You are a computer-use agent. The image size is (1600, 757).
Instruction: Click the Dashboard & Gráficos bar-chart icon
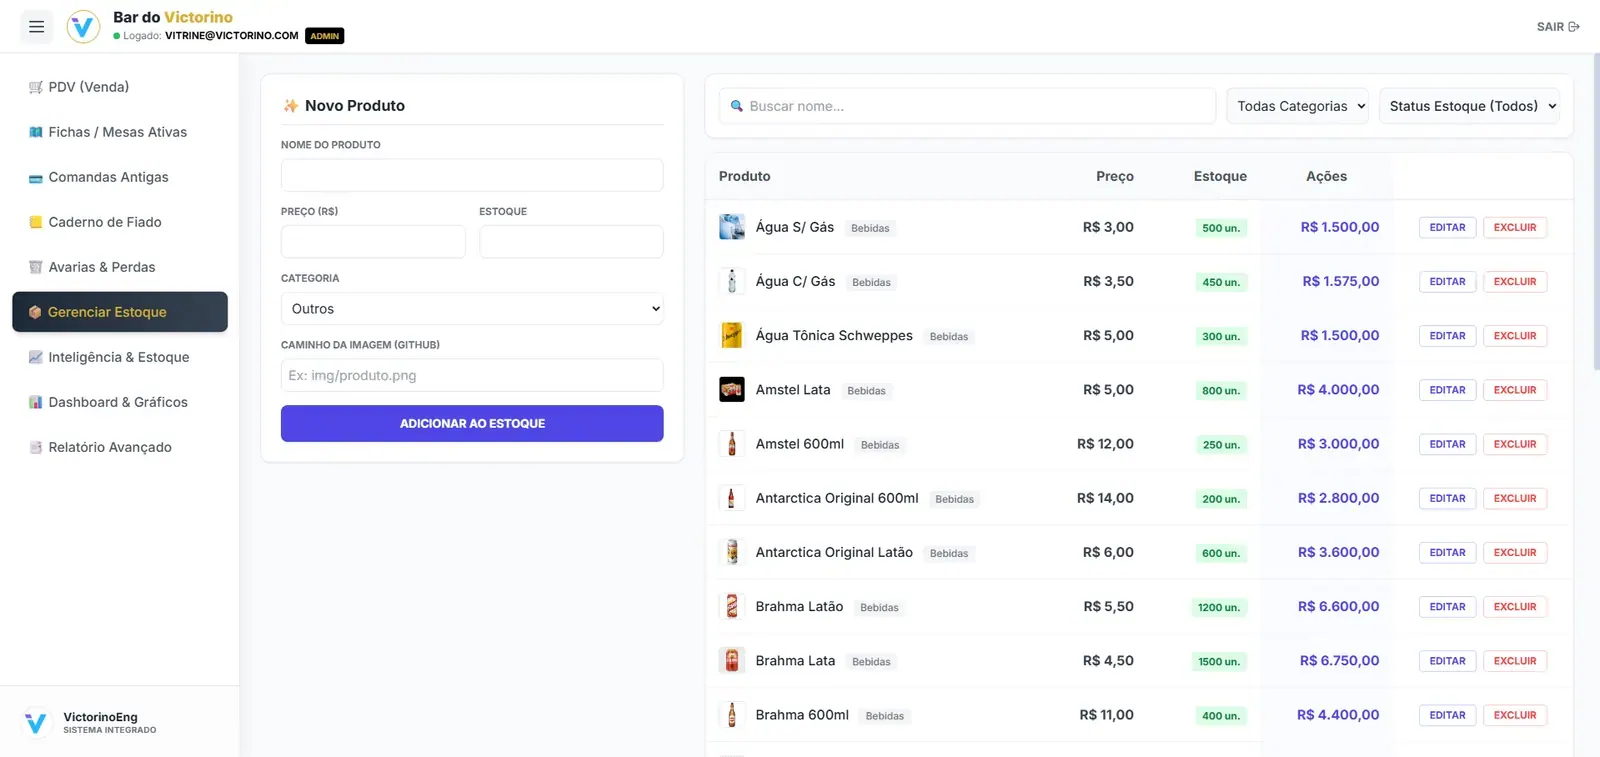pyautogui.click(x=36, y=402)
